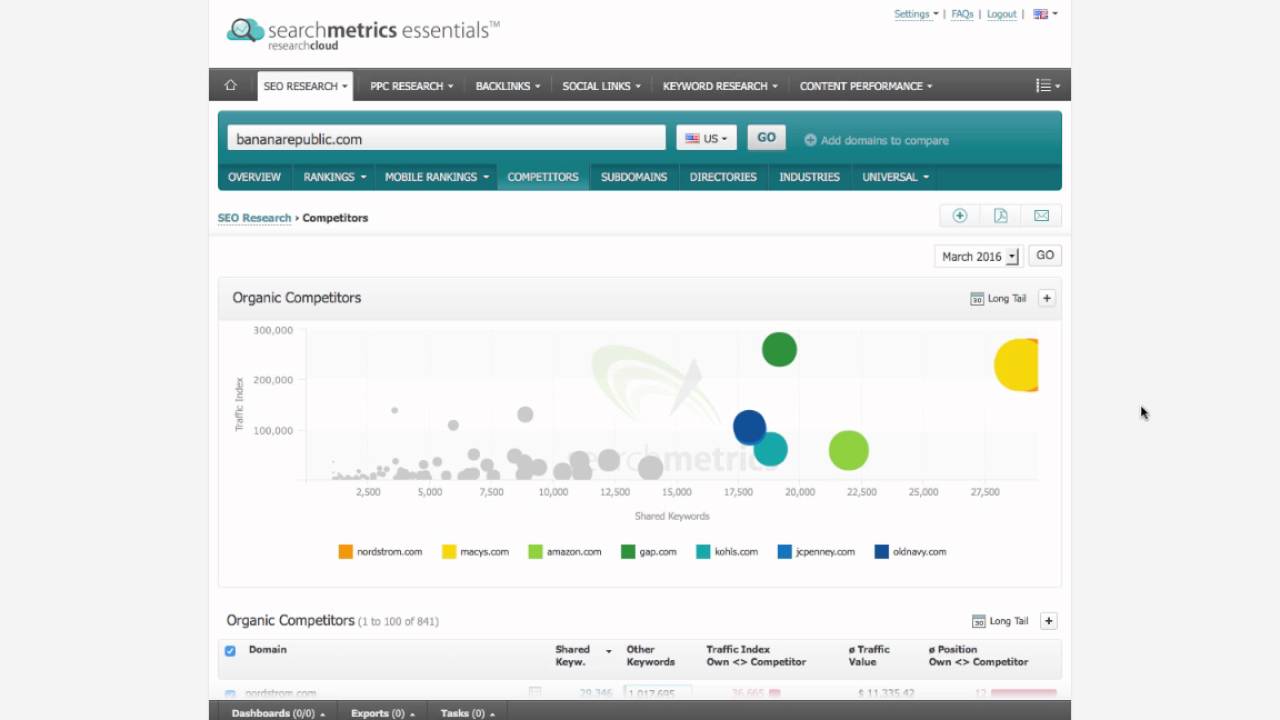Open the Backlinks dropdown menu

[507, 86]
